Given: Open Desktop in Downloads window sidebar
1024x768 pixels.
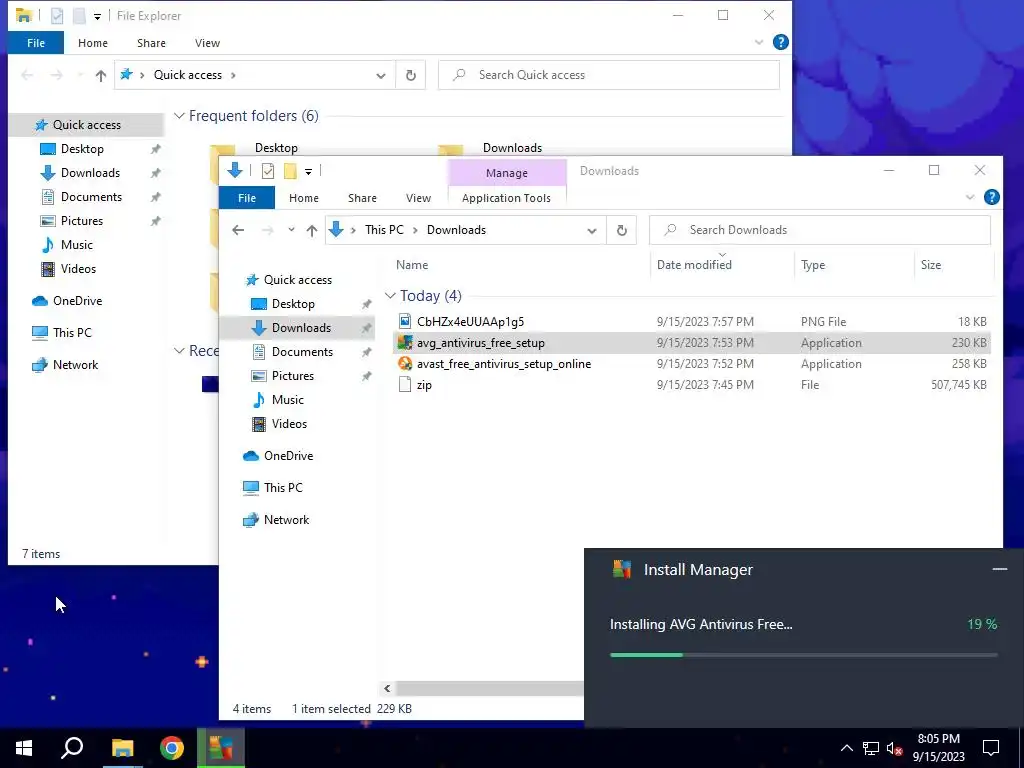Looking at the screenshot, I should [293, 304].
